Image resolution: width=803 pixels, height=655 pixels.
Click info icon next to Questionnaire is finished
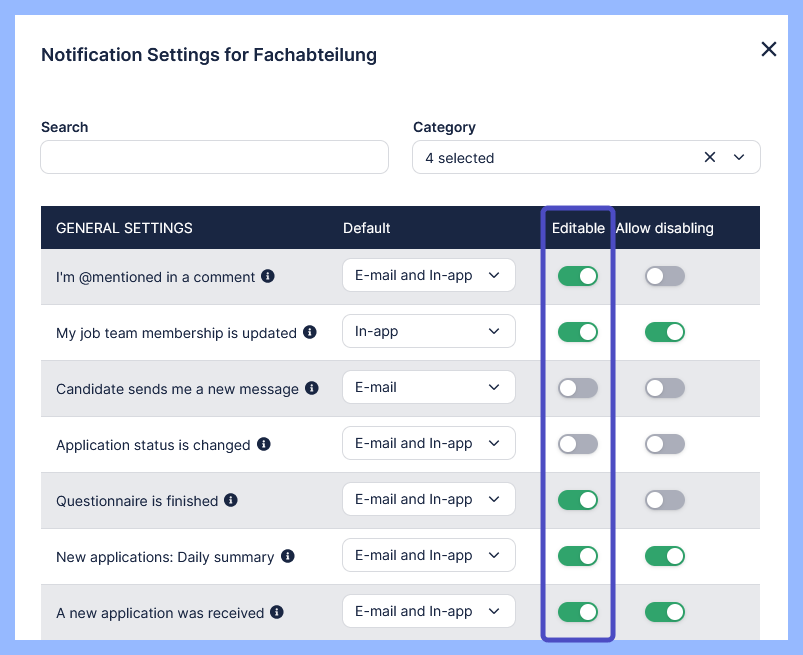[x=231, y=500]
